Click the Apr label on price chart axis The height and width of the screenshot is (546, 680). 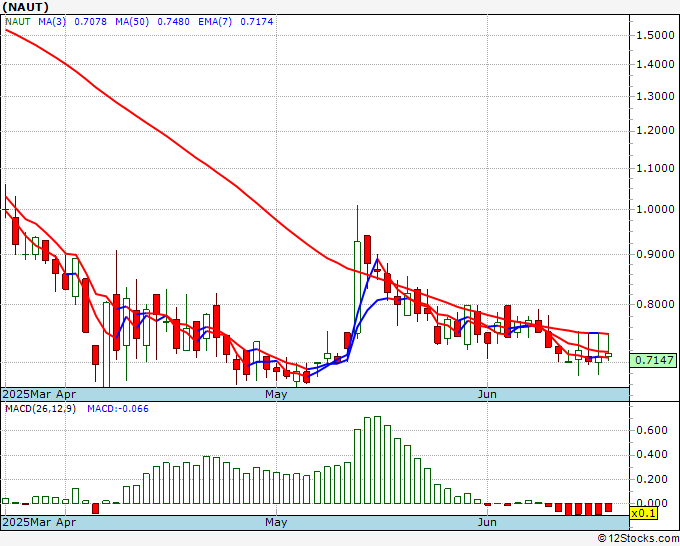point(65,394)
